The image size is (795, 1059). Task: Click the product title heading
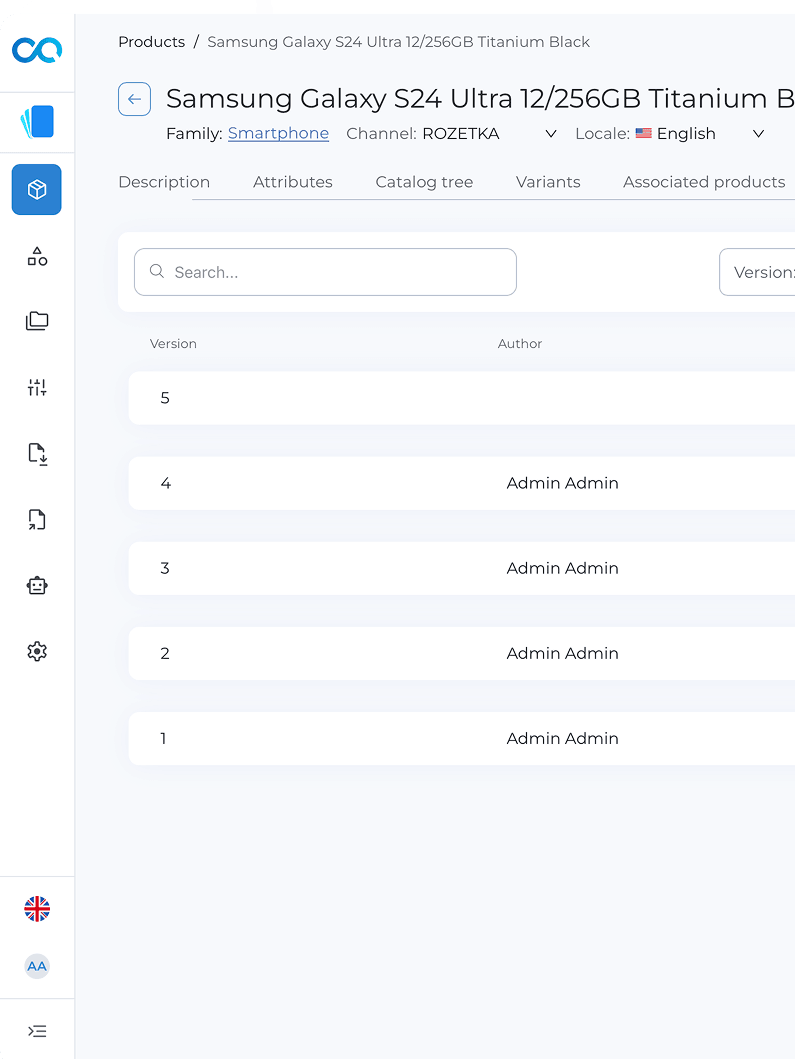click(x=480, y=99)
